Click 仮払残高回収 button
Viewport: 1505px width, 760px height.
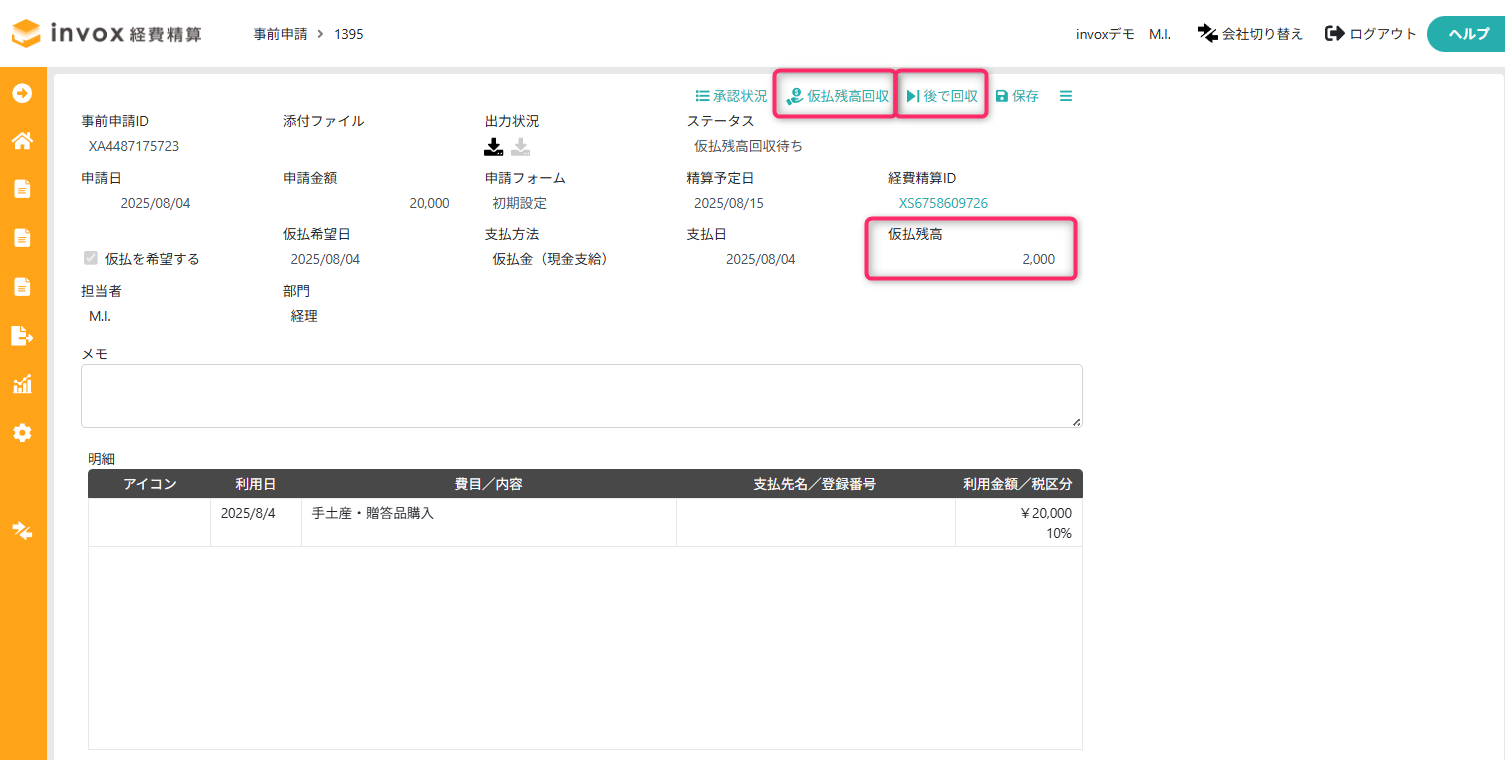838,96
